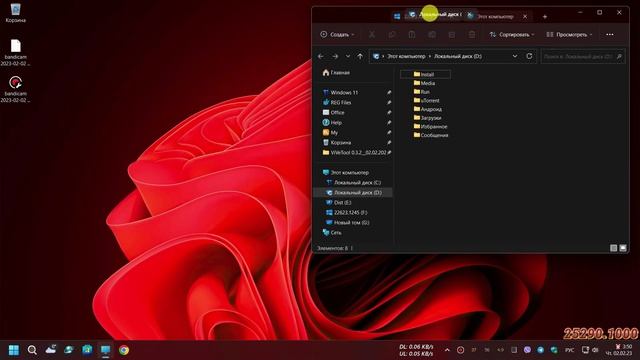Select the bandicam video file on desktop
The height and width of the screenshot is (360, 640).
(x=16, y=89)
